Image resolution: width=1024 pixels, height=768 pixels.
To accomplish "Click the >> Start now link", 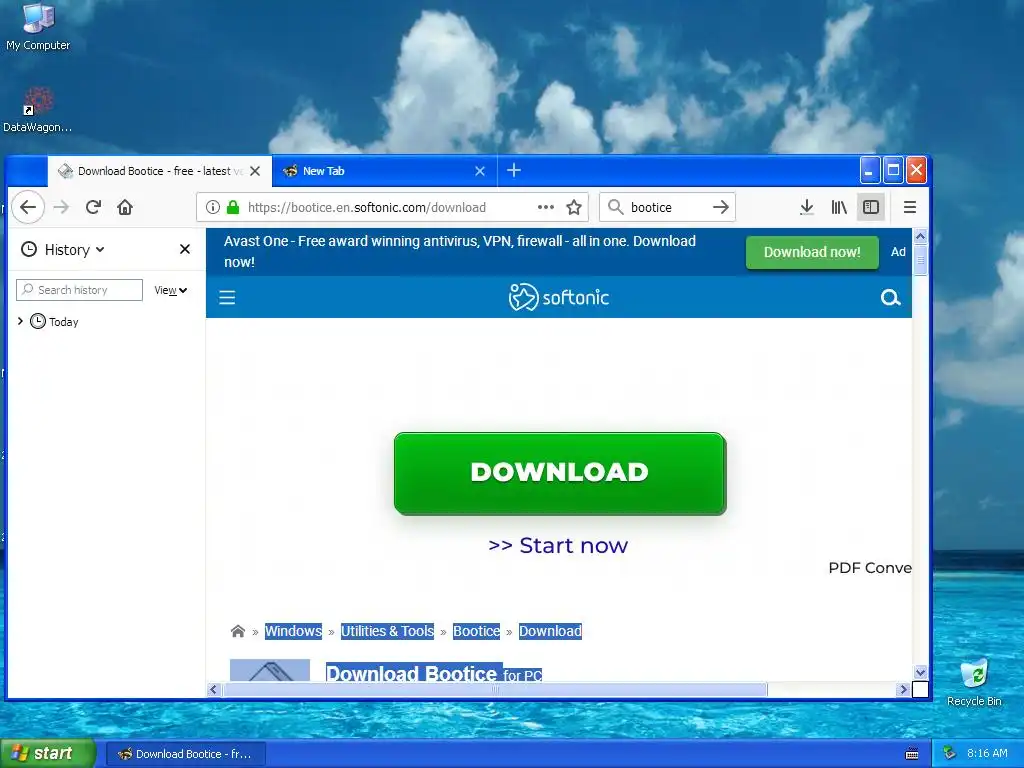I will click(x=558, y=545).
